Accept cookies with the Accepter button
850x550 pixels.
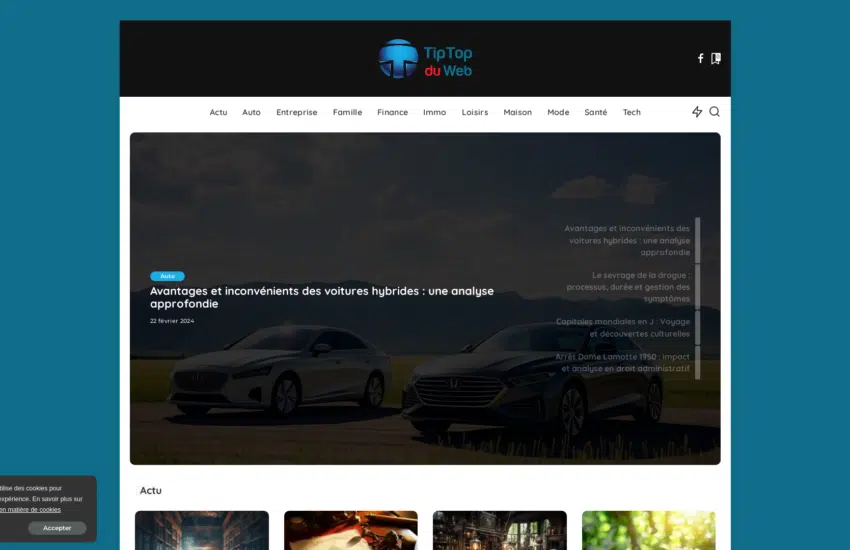57,528
